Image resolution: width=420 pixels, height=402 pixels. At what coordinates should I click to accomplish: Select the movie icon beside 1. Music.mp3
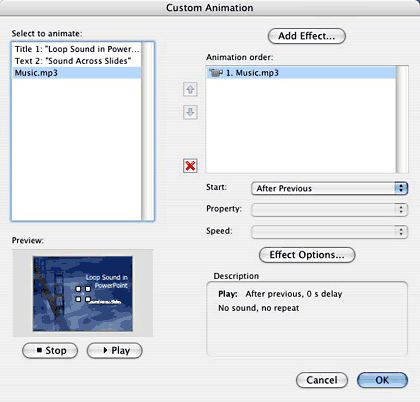click(216, 73)
